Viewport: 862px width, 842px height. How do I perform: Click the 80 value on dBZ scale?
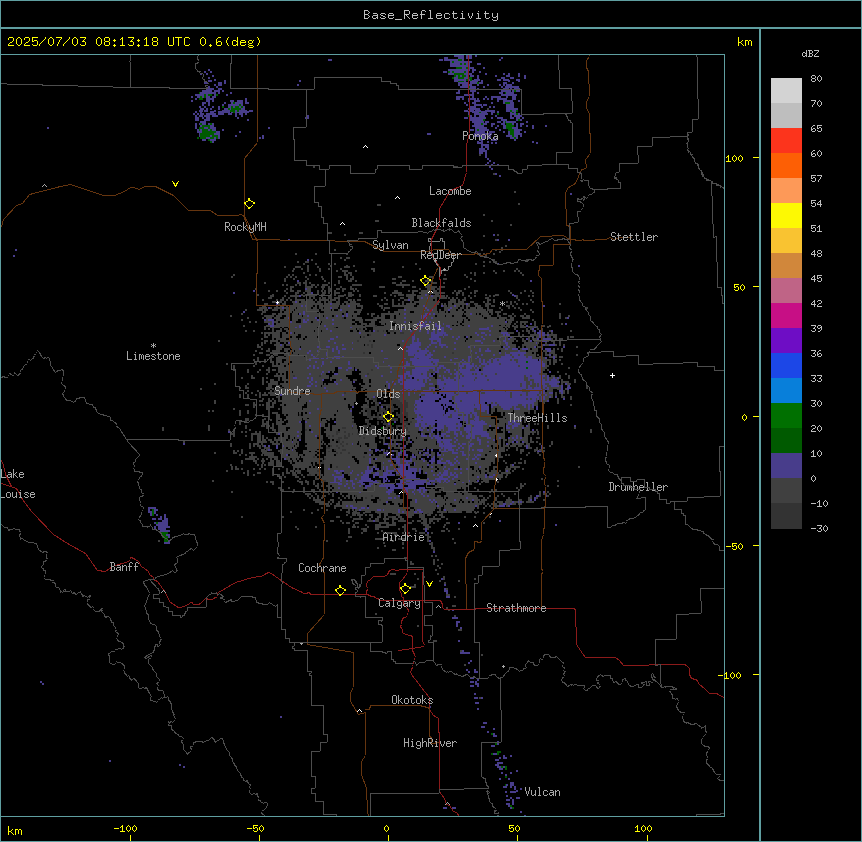pyautogui.click(x=816, y=79)
